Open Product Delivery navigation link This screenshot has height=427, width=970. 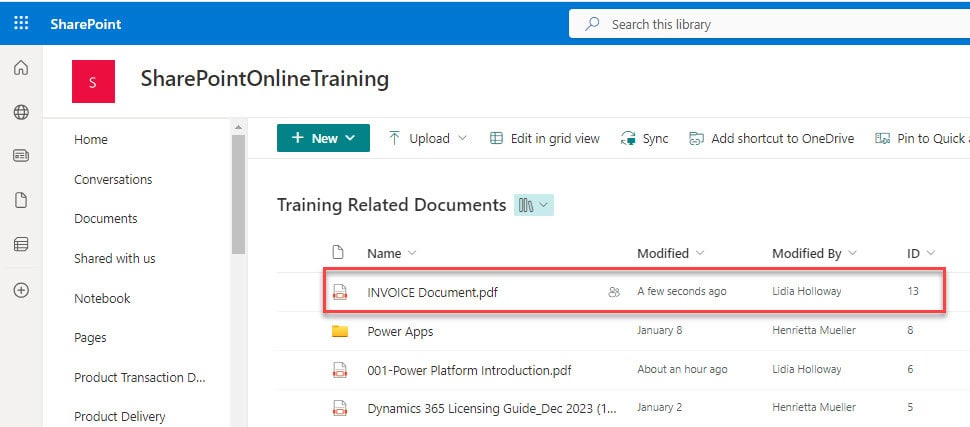[x=119, y=416]
